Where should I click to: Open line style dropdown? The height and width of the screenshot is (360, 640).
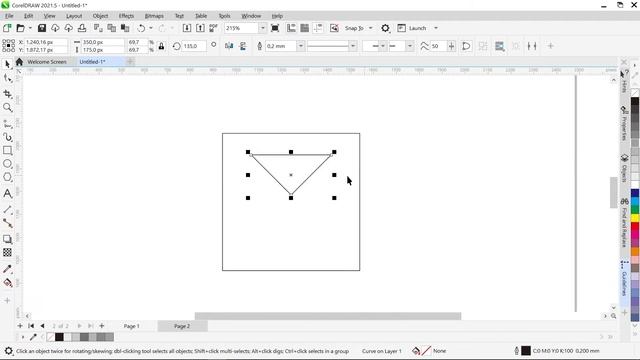(353, 46)
